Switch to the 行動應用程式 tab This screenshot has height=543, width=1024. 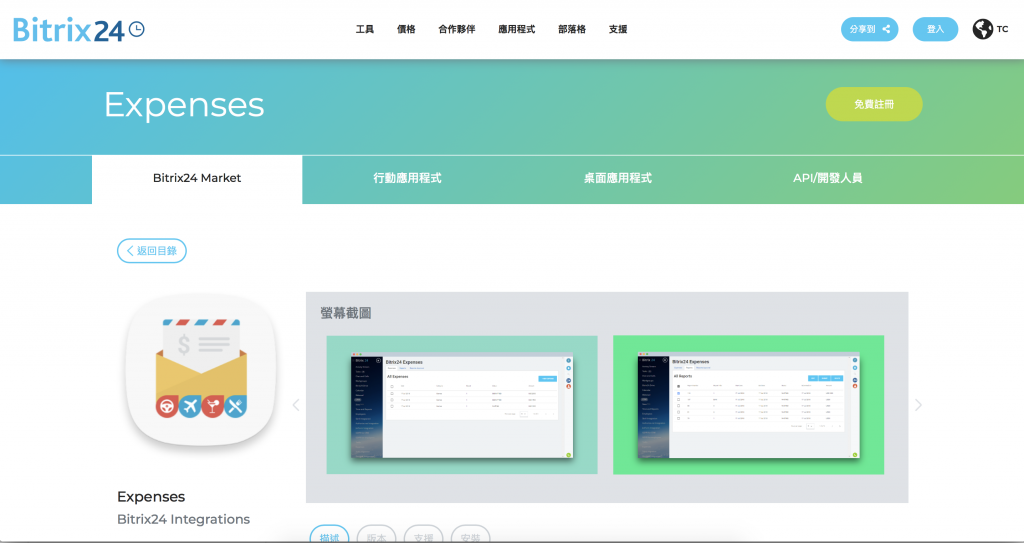408,179
